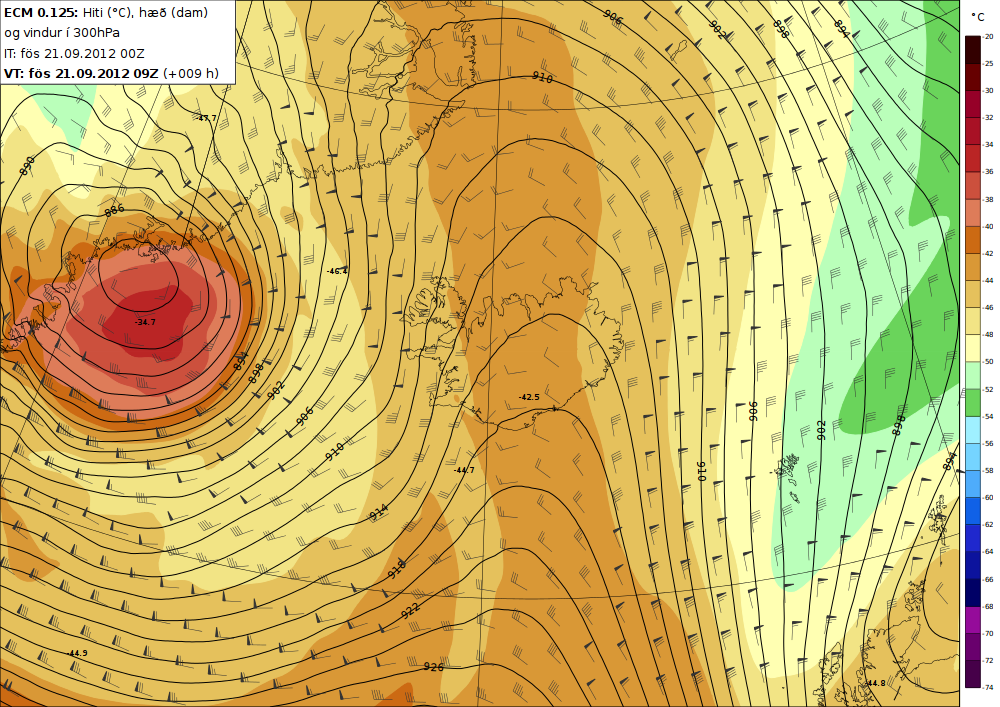The width and height of the screenshot is (1000, 707).
Task: Click the -47.7 temperature value on the map
Action: (206, 119)
